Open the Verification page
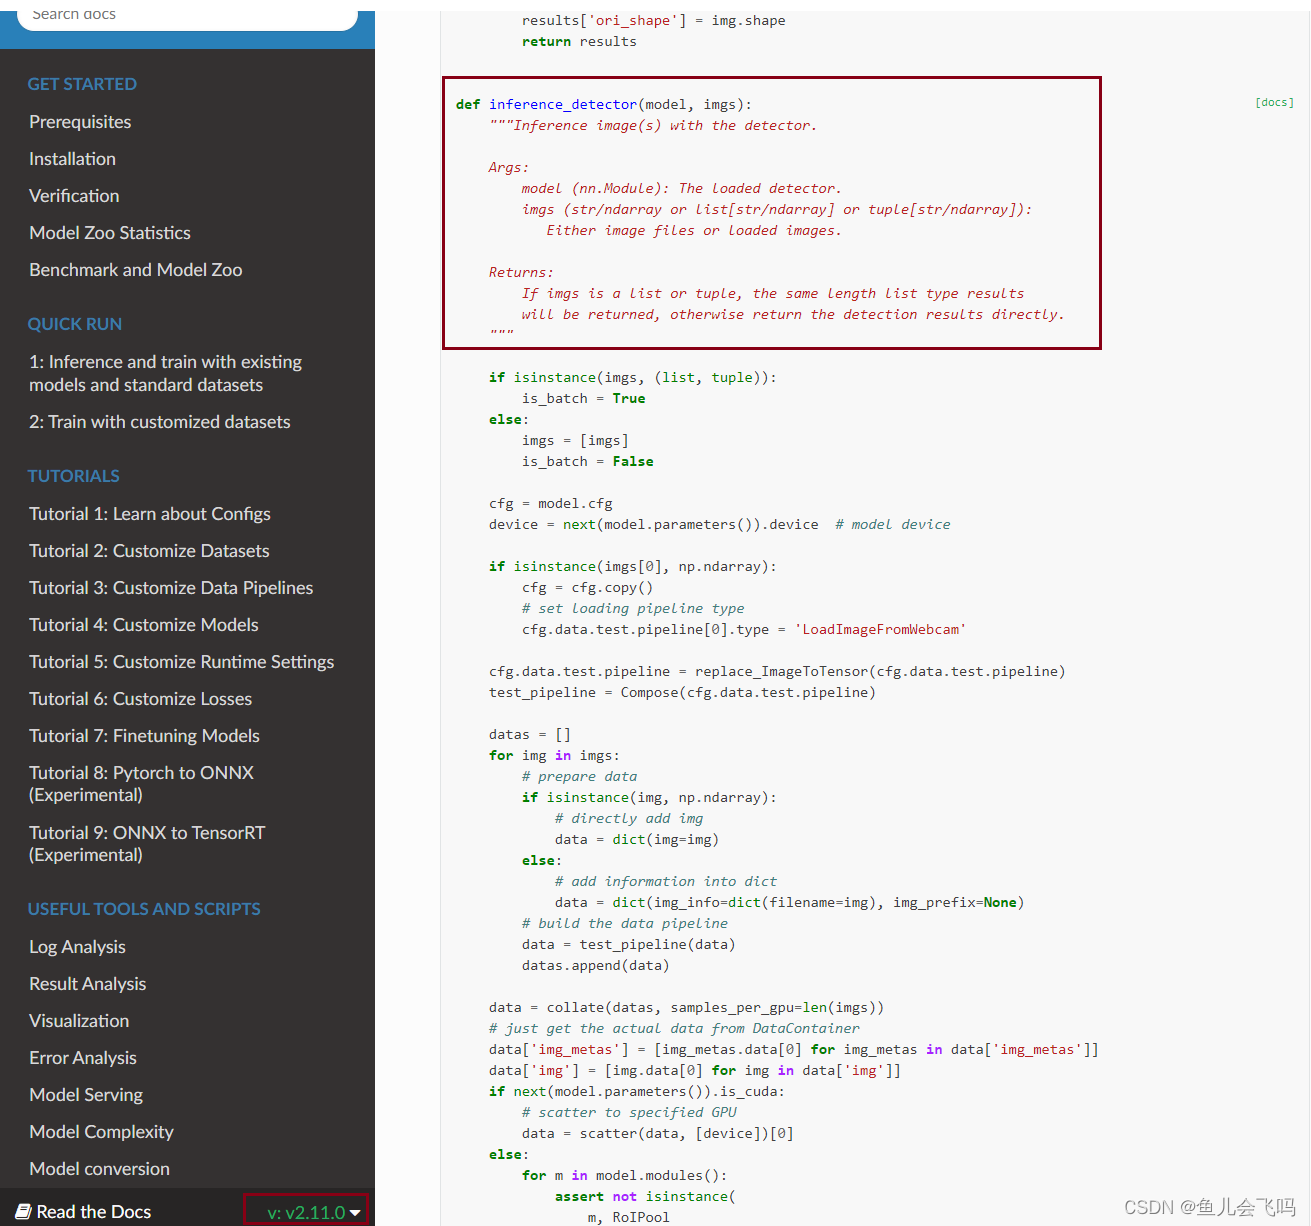1311x1226 pixels. pos(74,195)
